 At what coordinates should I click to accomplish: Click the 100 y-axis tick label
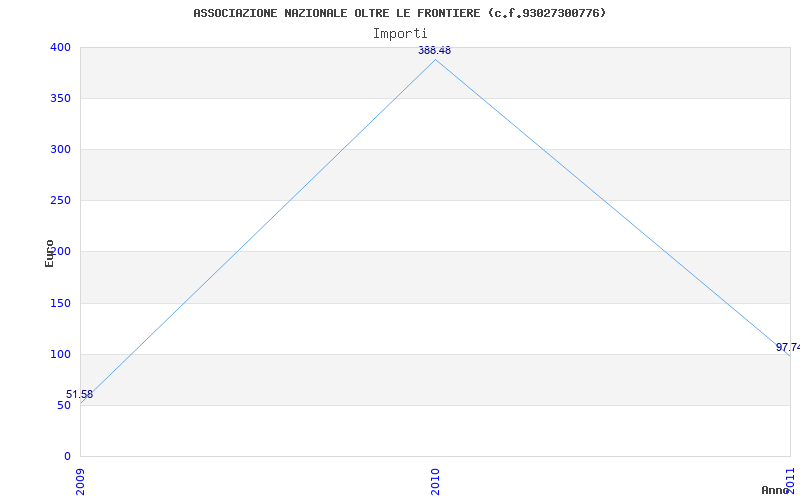(x=60, y=355)
